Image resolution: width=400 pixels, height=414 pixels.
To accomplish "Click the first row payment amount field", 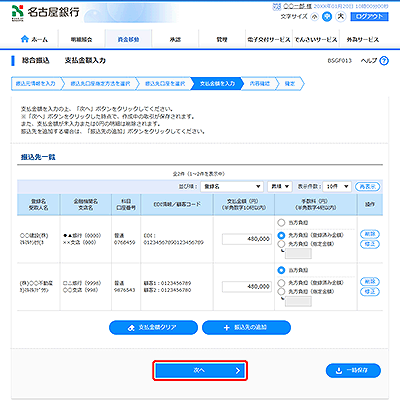I will click(247, 239).
